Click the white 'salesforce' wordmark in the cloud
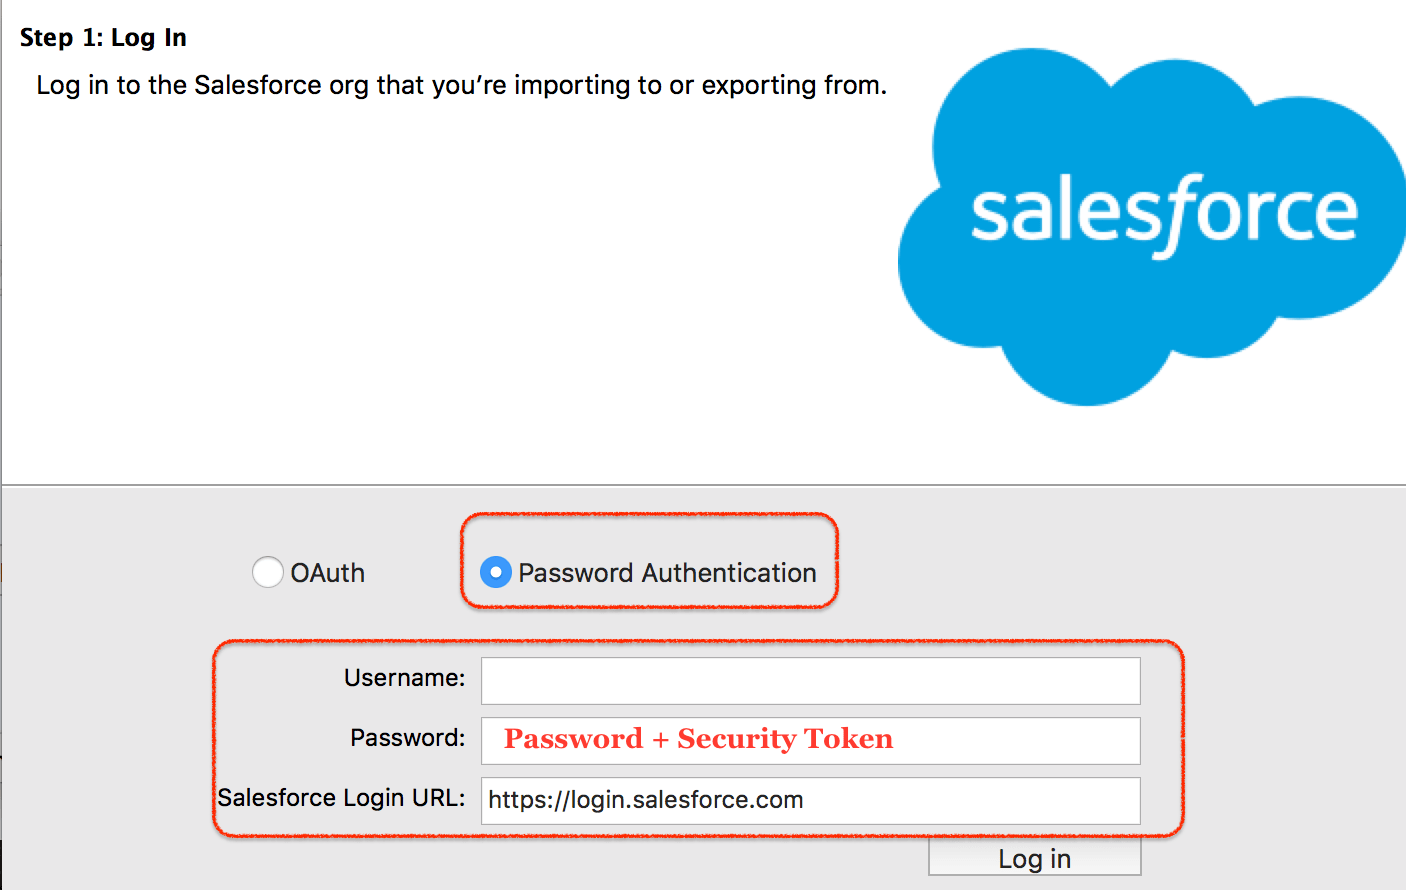 point(1164,214)
